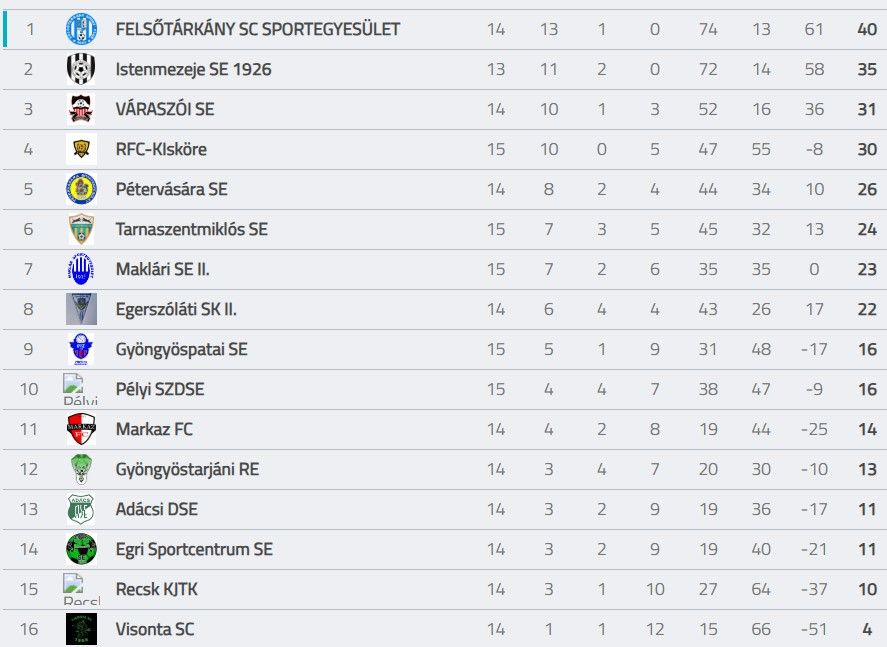This screenshot has height=647, width=887.
Task: Open Tarnaszentmiklós SE shield crest
Action: (x=81, y=229)
